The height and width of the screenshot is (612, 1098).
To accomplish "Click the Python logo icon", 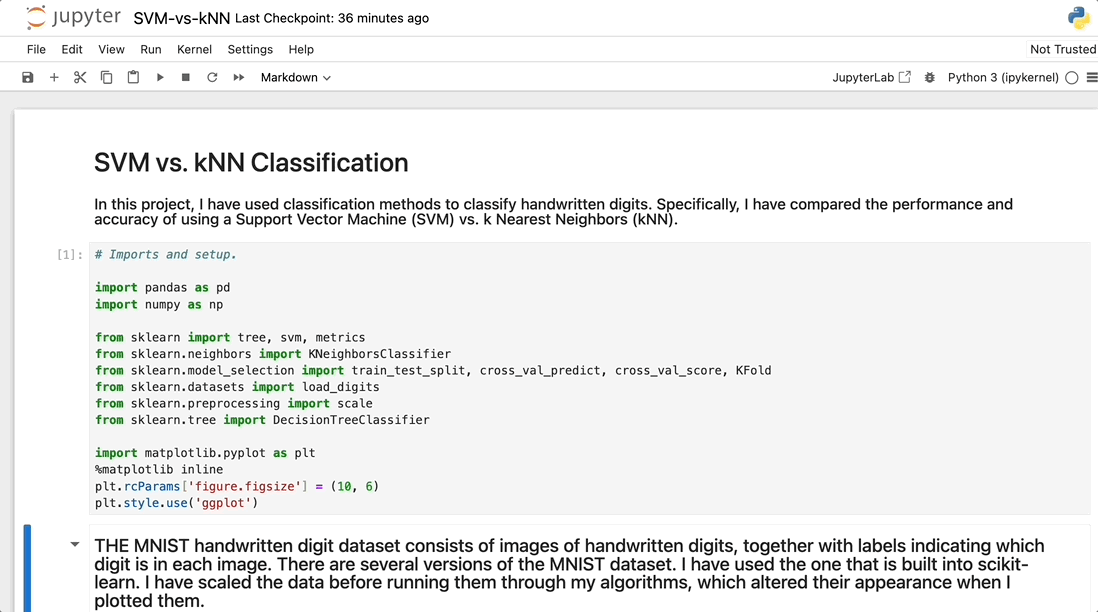I will 1078,18.
